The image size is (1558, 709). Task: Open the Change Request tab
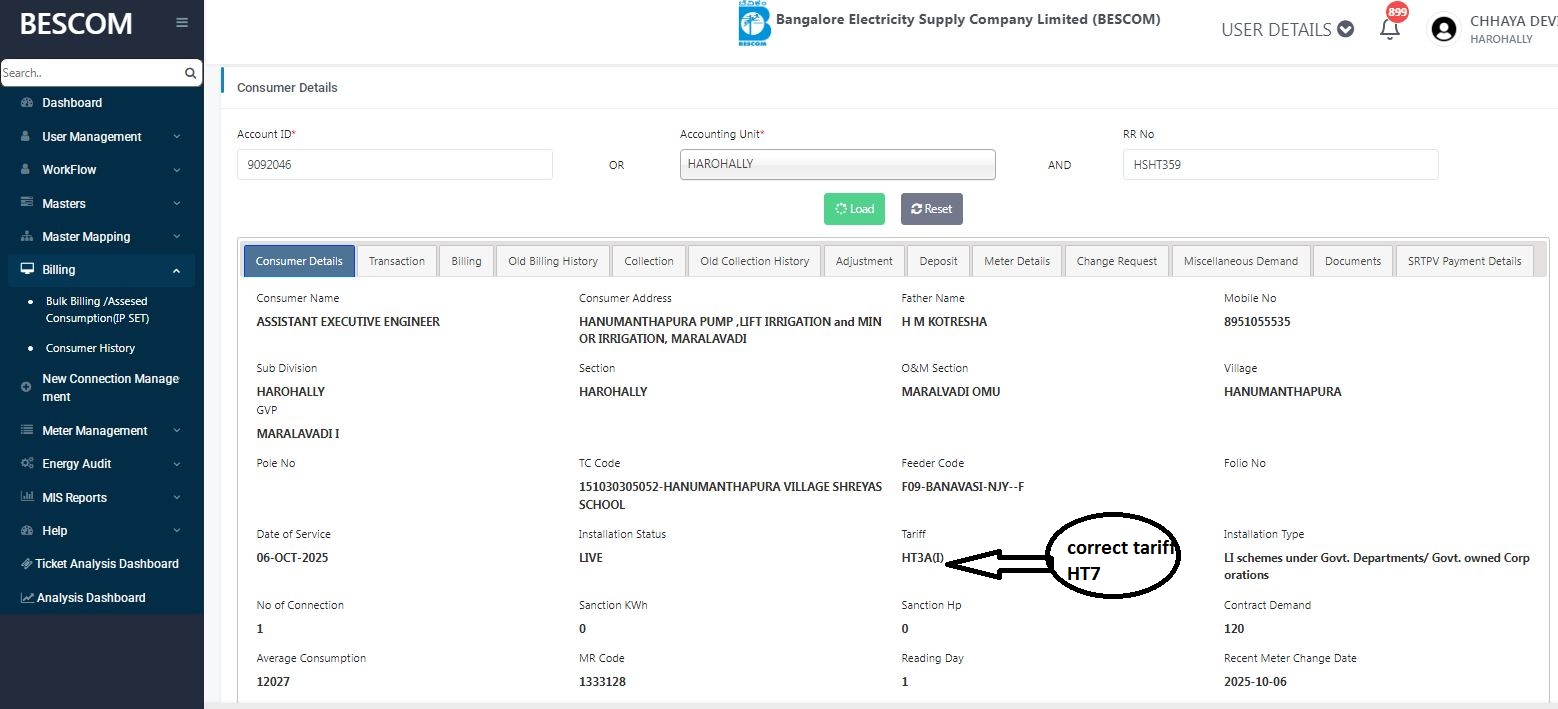coord(1117,261)
